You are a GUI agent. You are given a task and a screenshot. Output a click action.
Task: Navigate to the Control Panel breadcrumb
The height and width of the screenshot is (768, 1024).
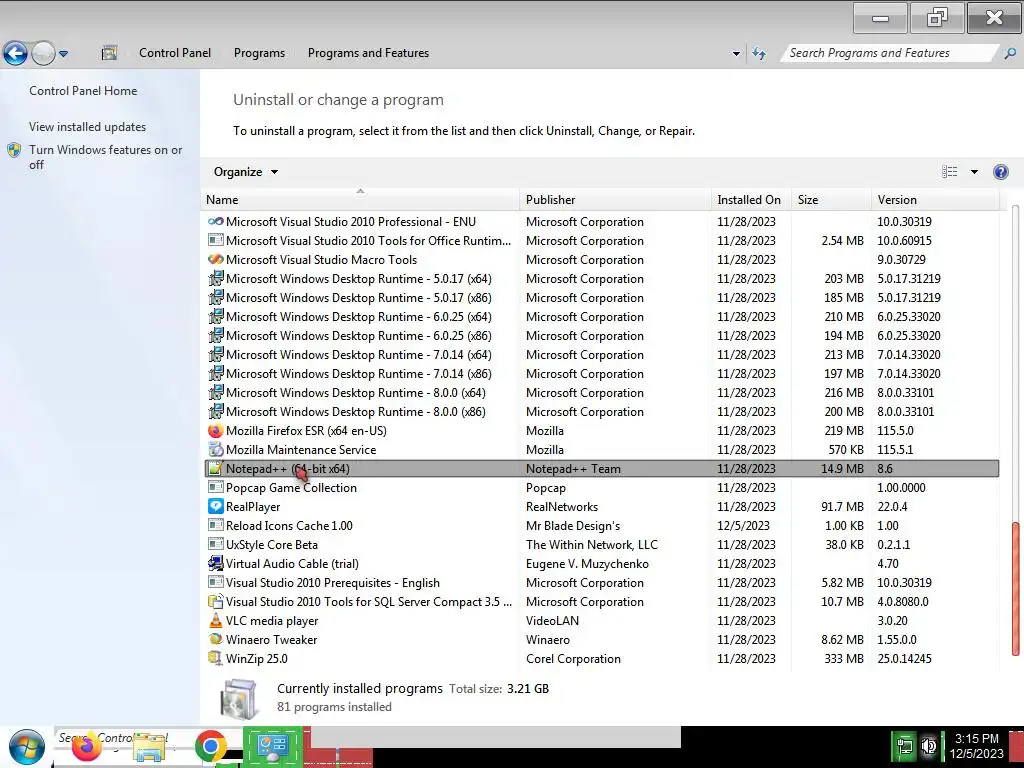click(175, 53)
